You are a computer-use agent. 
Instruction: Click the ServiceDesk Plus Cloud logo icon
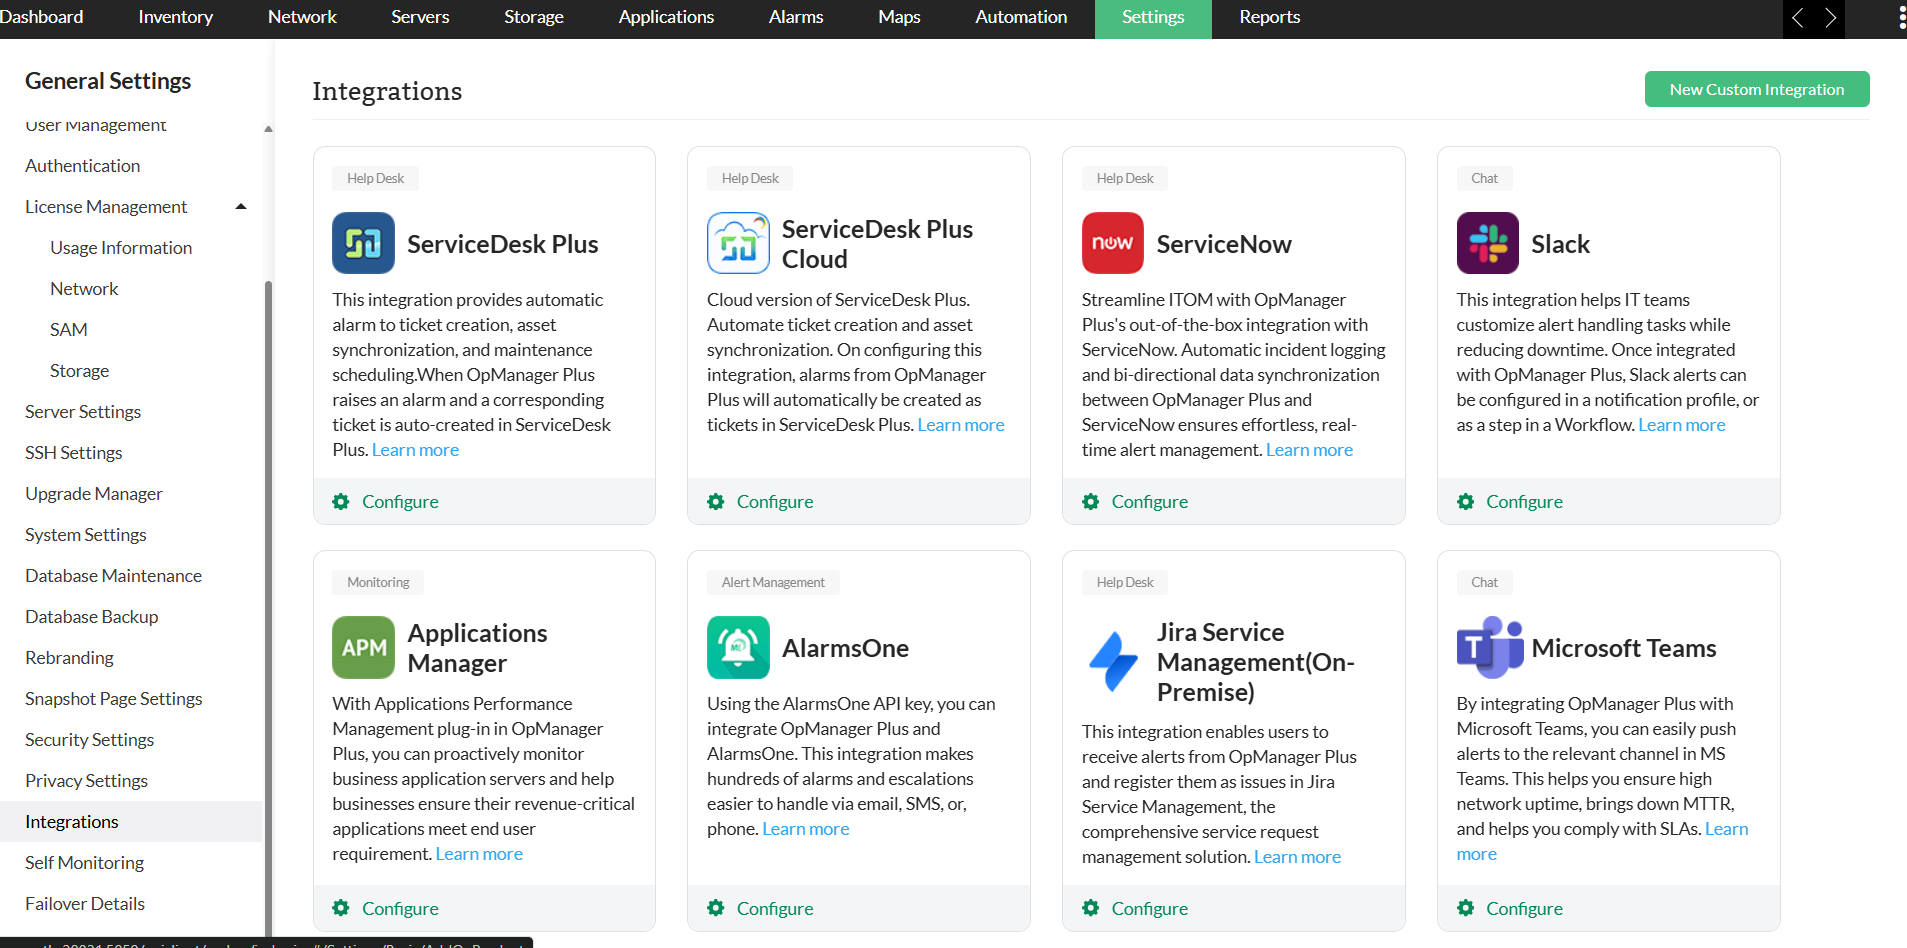[x=738, y=243]
